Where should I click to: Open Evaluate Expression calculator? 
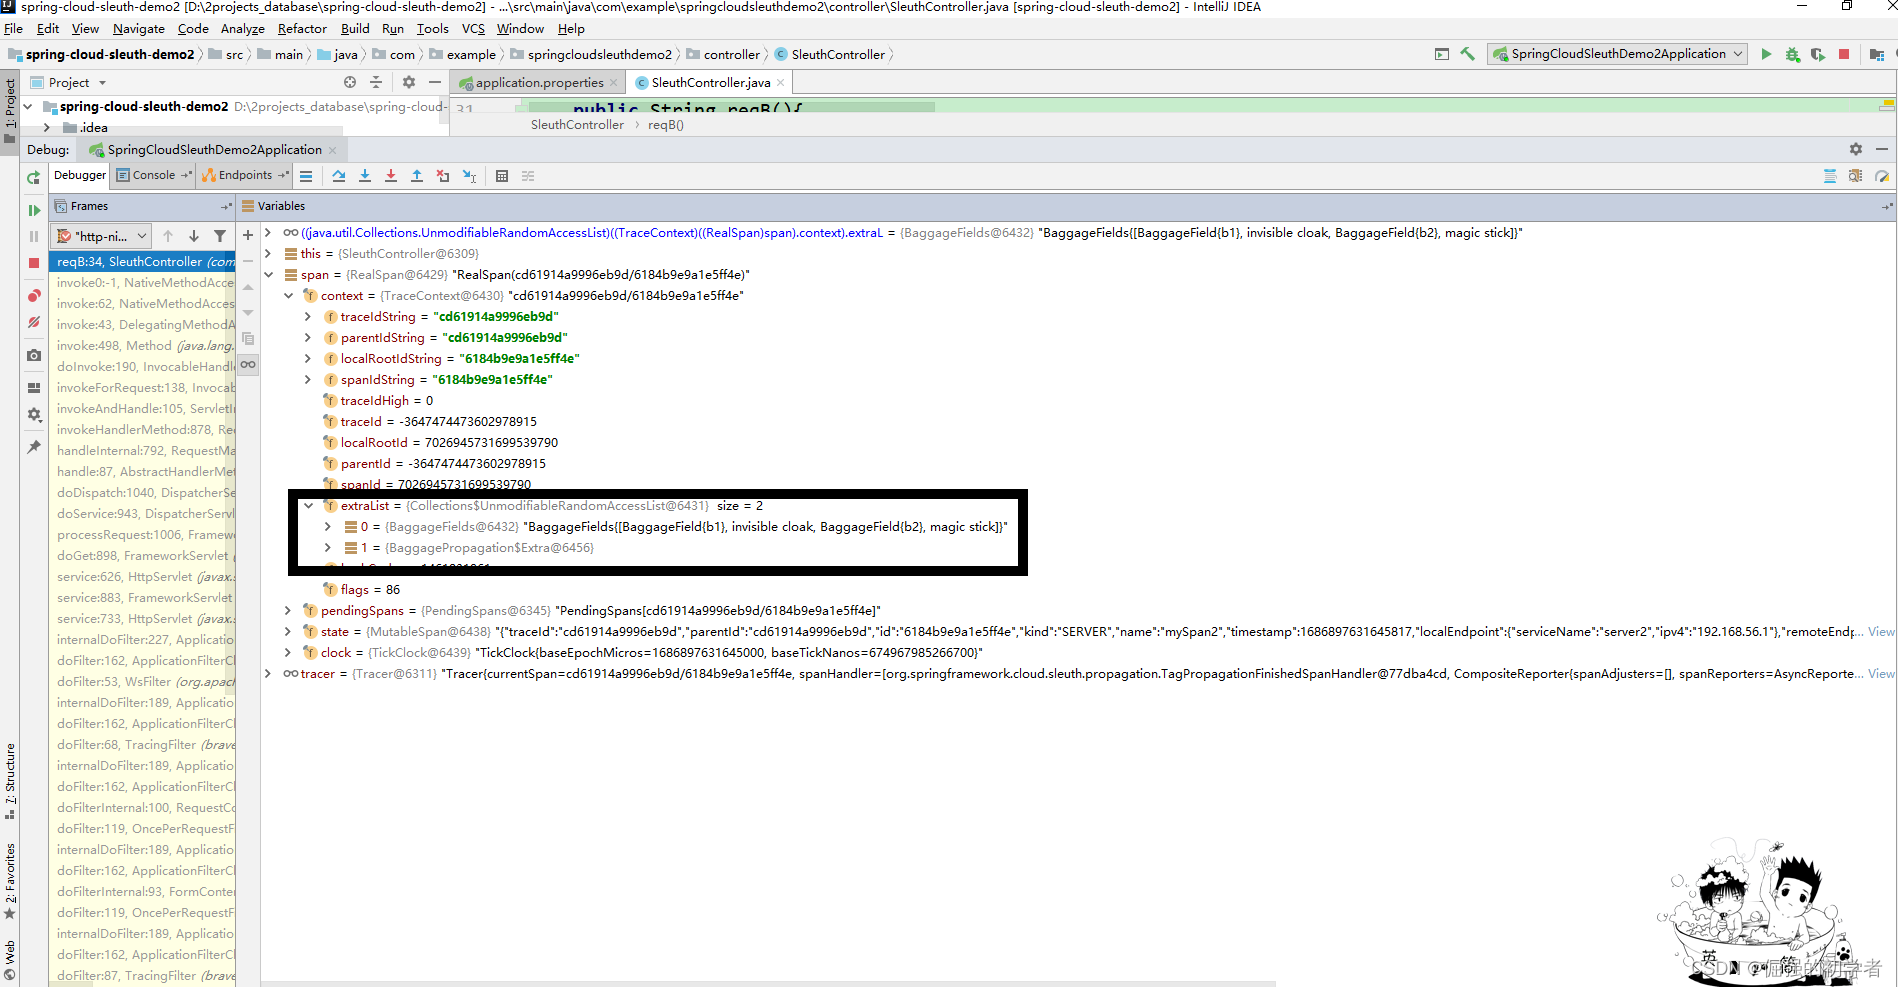pyautogui.click(x=502, y=176)
